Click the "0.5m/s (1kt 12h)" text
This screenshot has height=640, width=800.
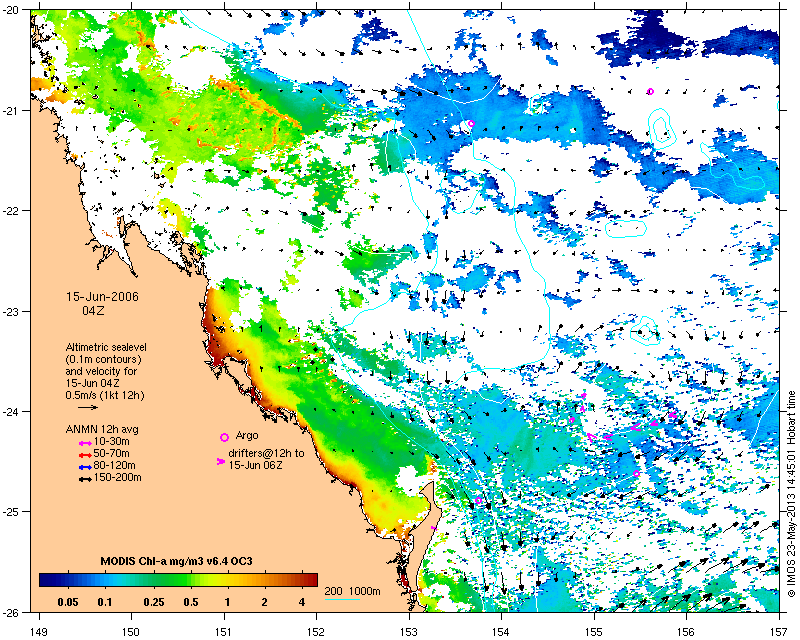[105, 396]
